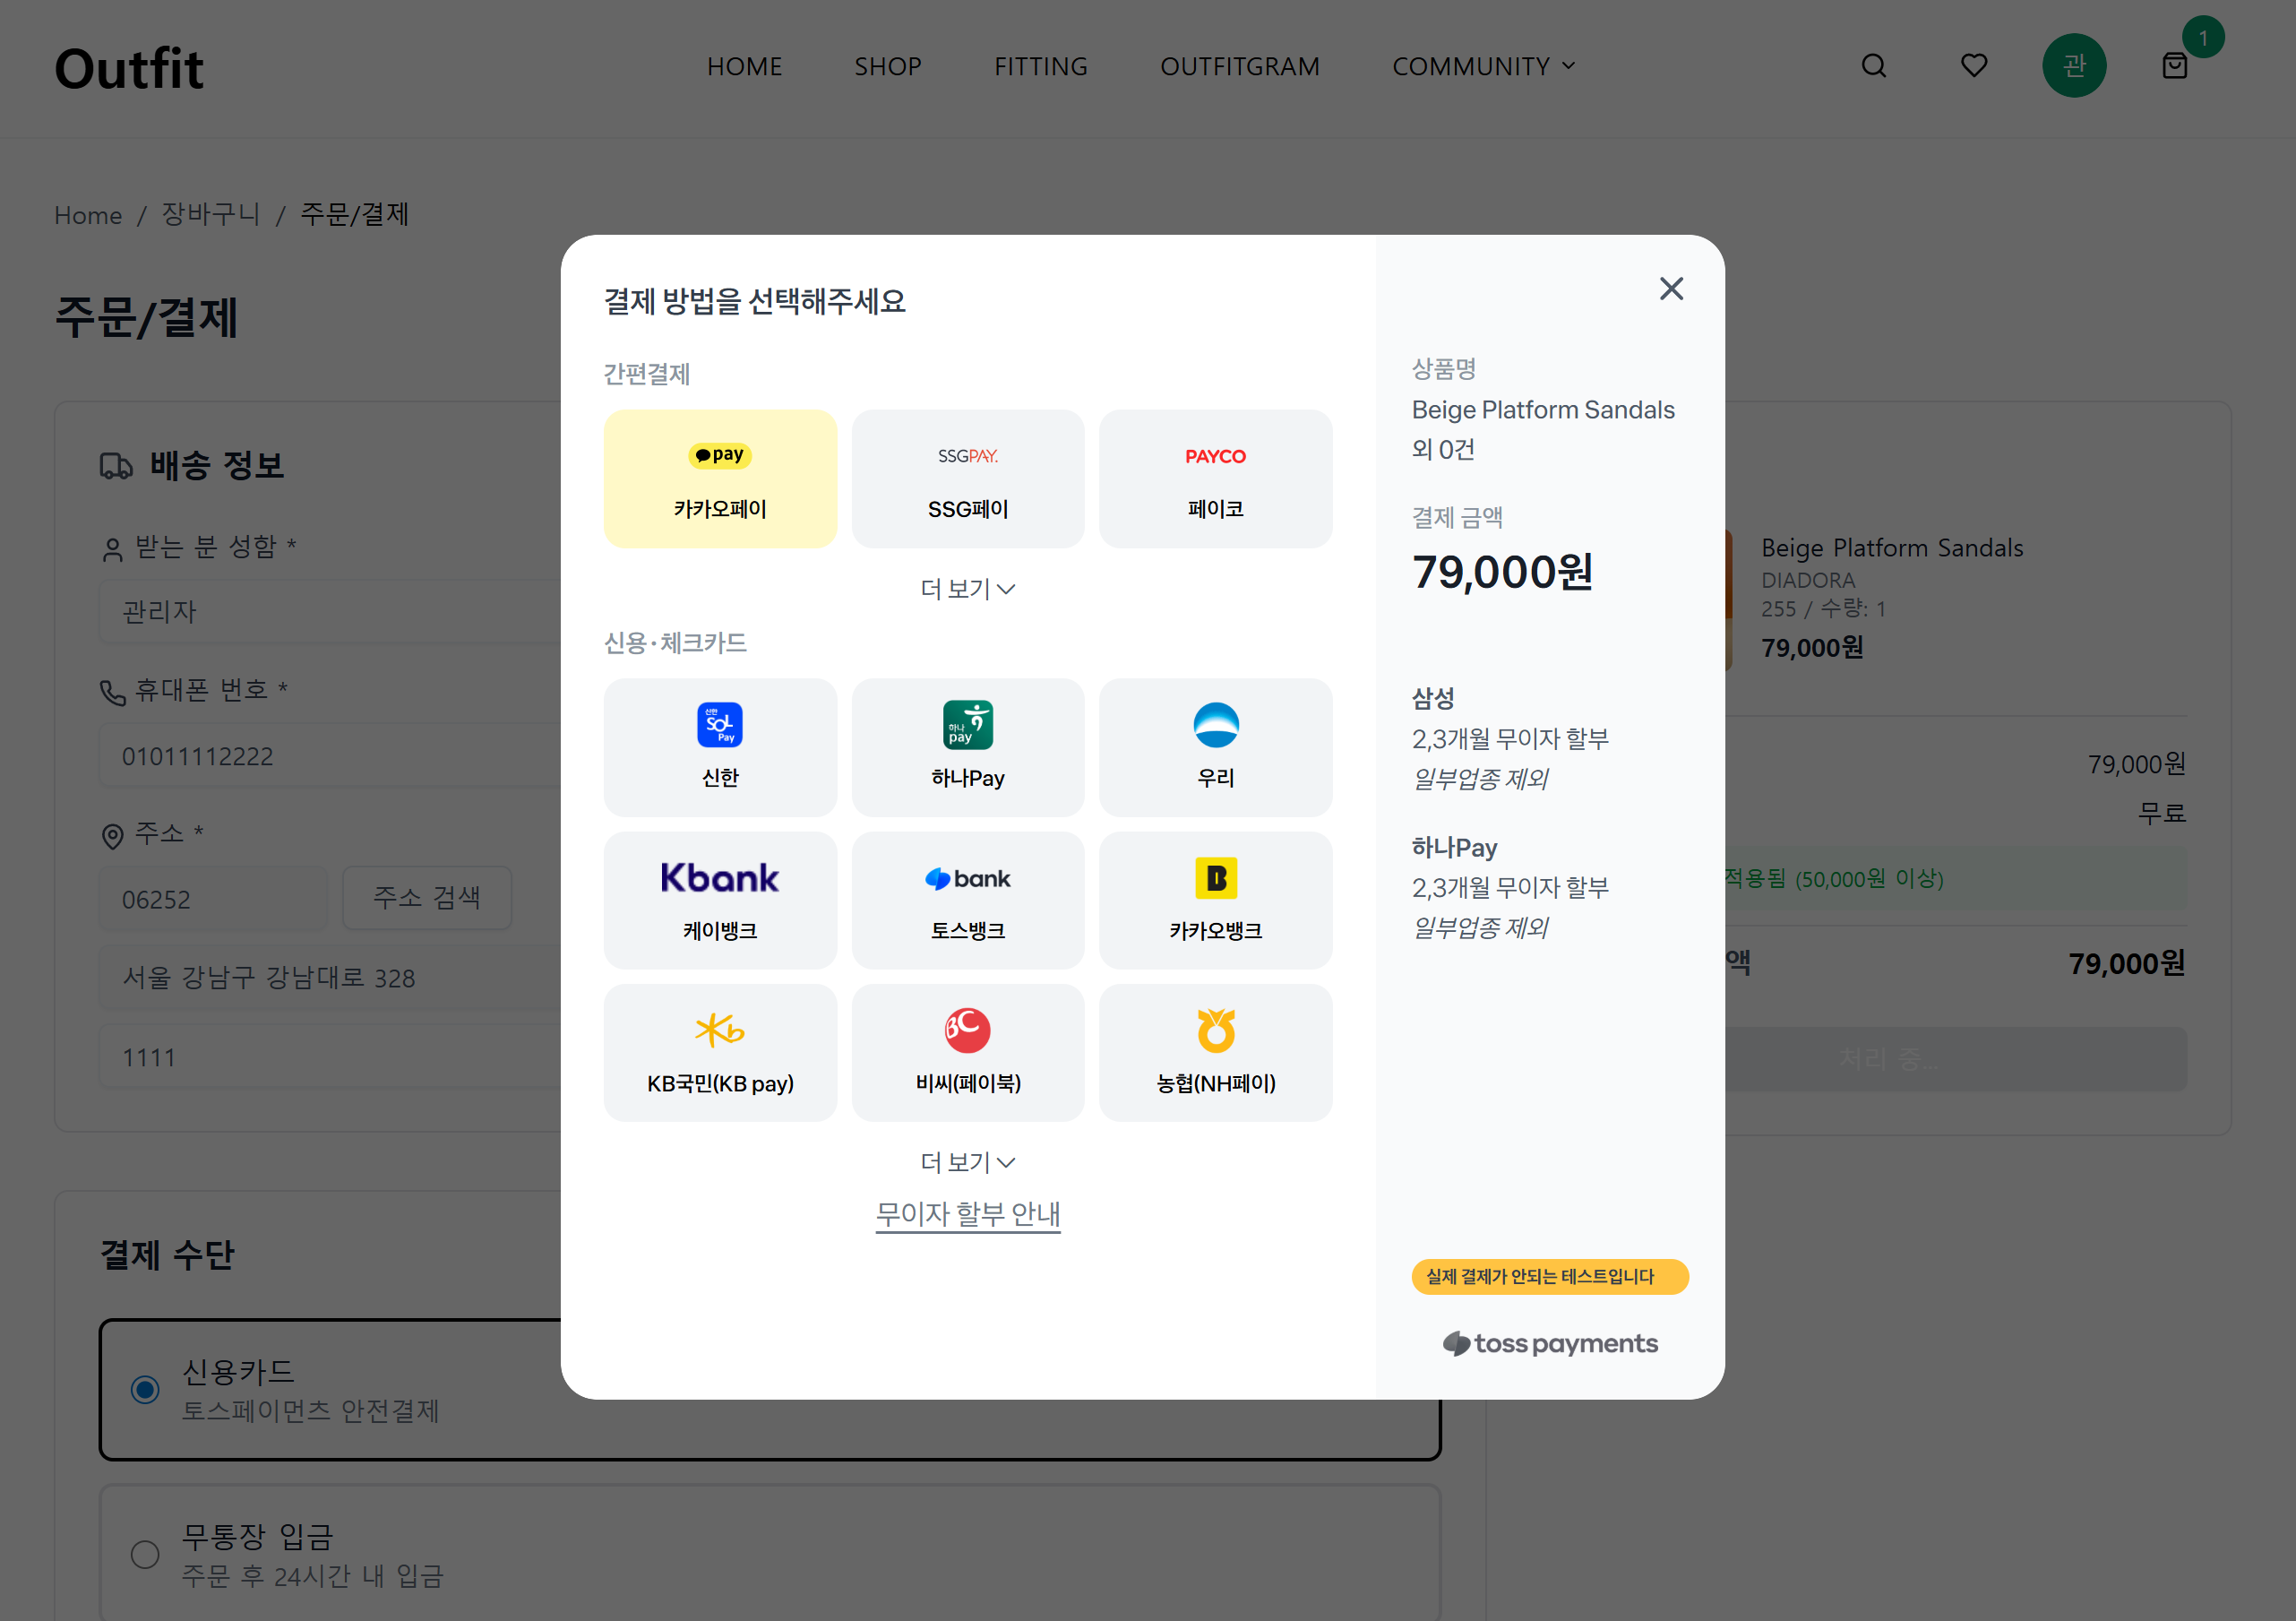Click test payment notice badge
The height and width of the screenshot is (1621, 2296).
[x=1550, y=1277]
